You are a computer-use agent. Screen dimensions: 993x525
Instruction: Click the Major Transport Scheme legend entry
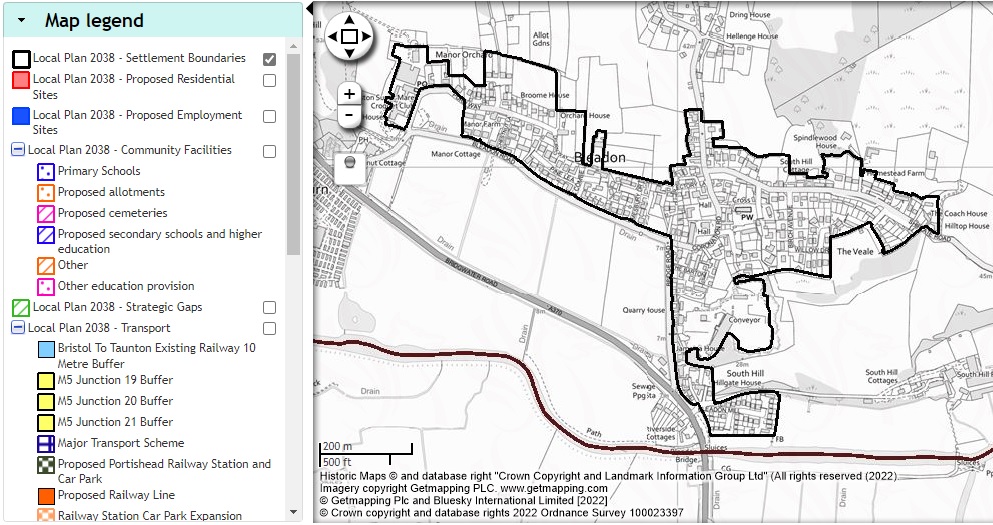pyautogui.click(x=120, y=443)
